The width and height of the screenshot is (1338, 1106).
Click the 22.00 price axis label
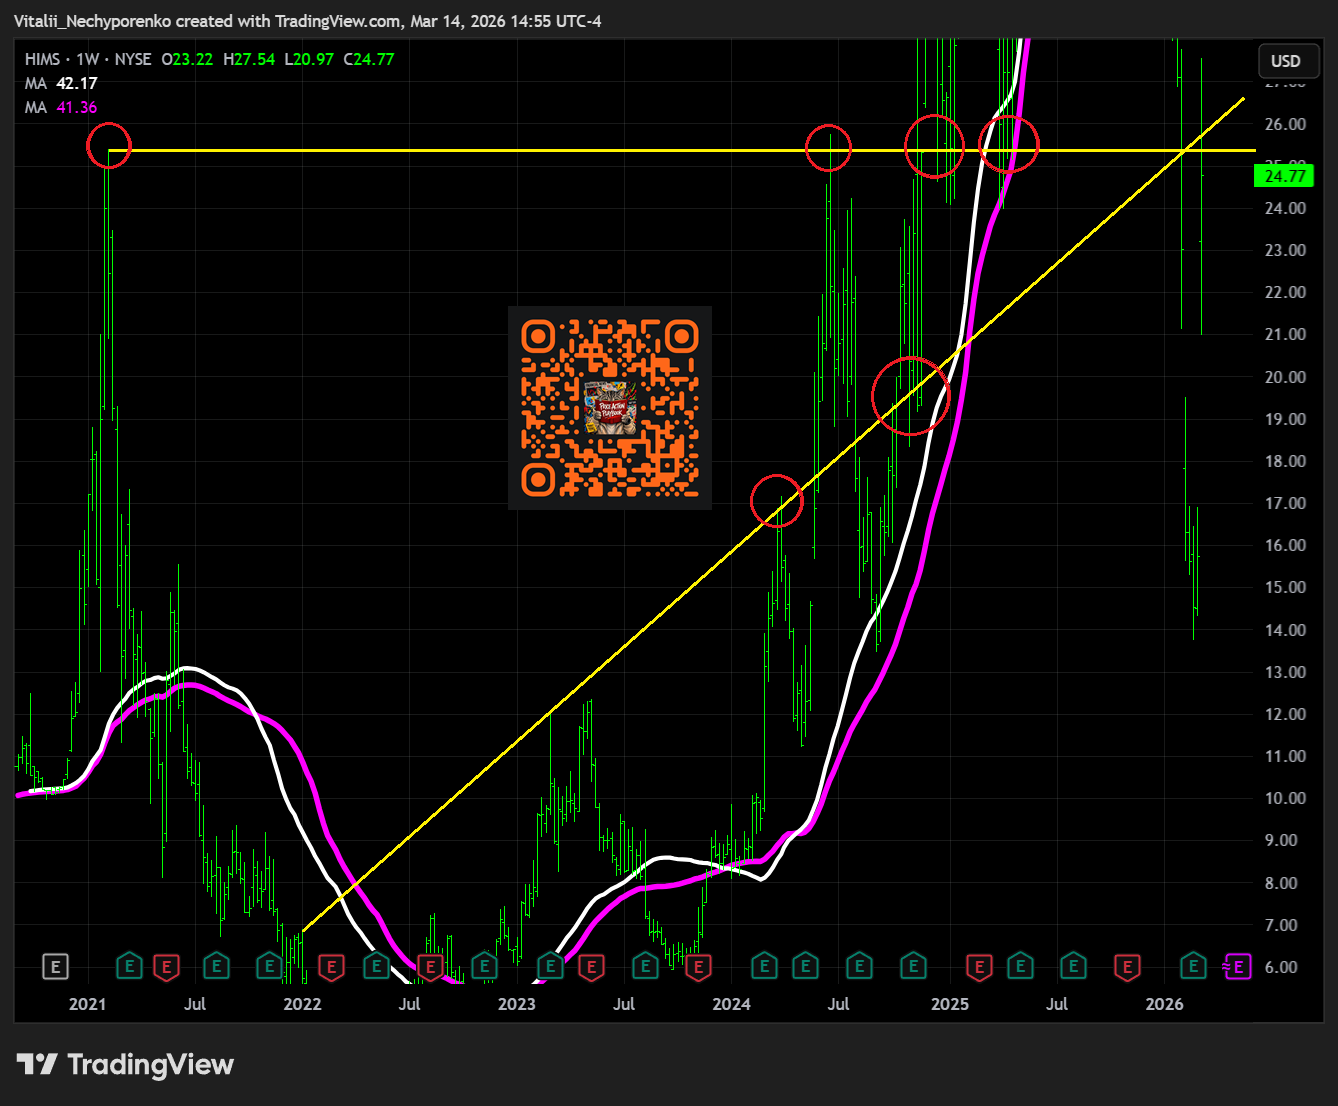1285,292
